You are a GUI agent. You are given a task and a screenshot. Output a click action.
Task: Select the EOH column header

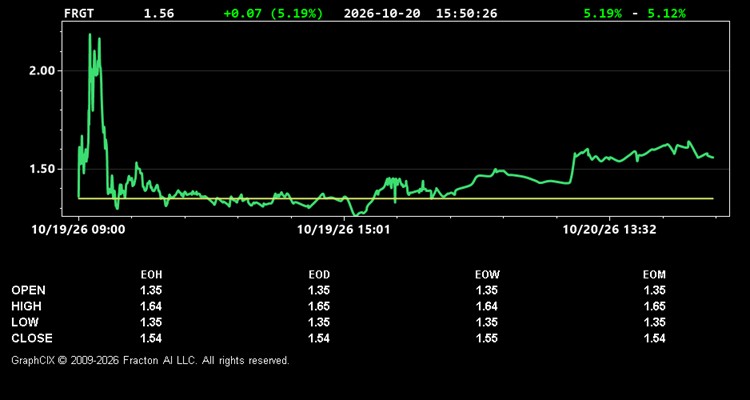(x=151, y=275)
